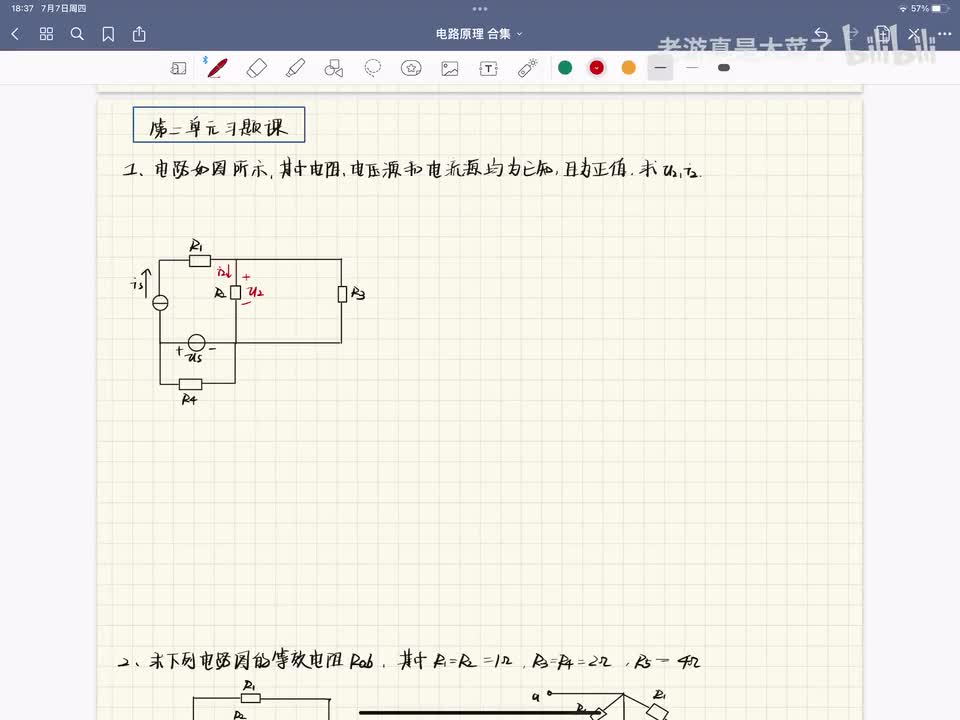The image size is (960, 720).
Task: Select the selected medium stroke thickness
Action: coord(661,67)
